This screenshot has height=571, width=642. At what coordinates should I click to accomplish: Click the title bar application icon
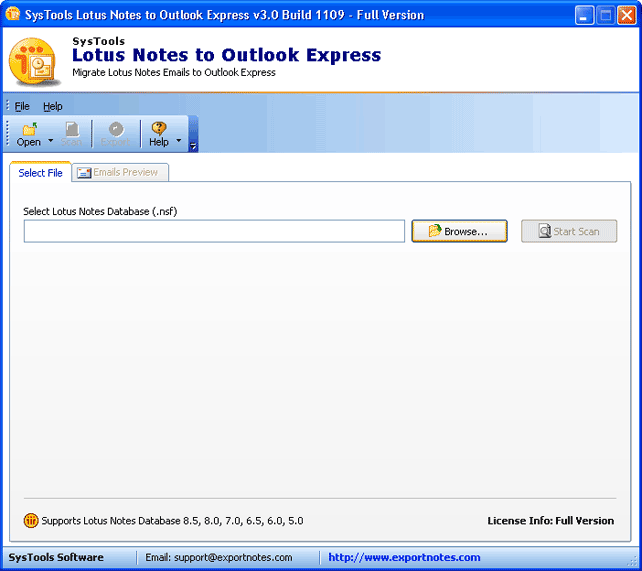coord(13,14)
